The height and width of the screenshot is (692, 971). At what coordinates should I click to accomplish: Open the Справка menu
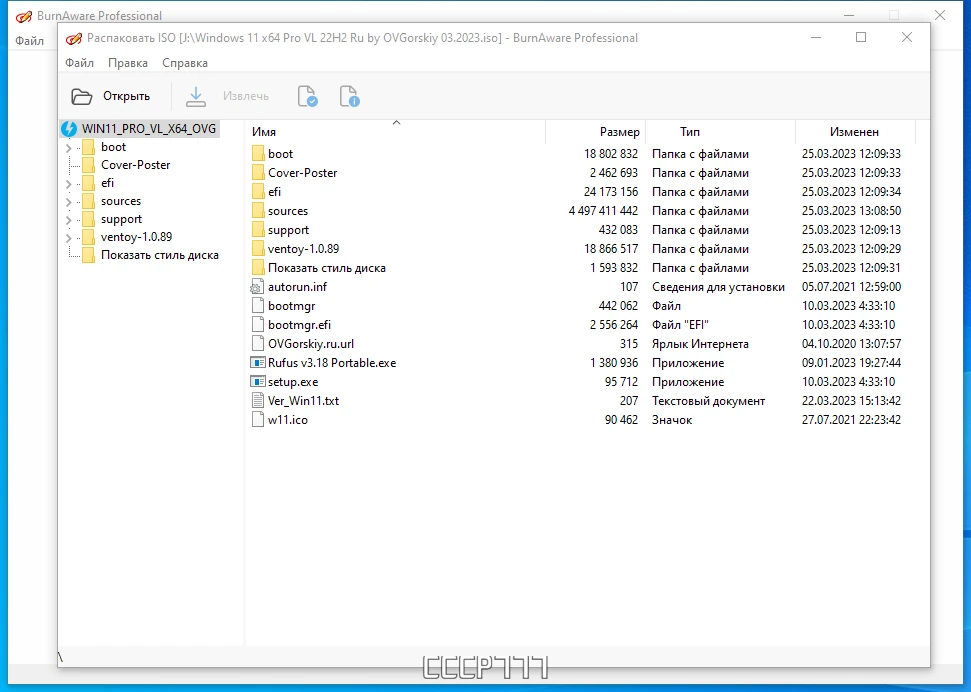click(185, 63)
